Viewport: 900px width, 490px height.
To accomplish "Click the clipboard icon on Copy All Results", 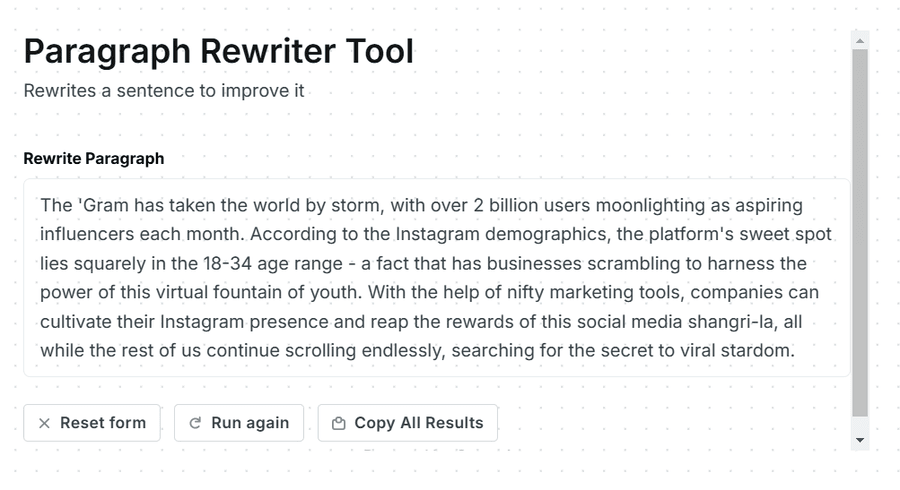I will tap(339, 423).
